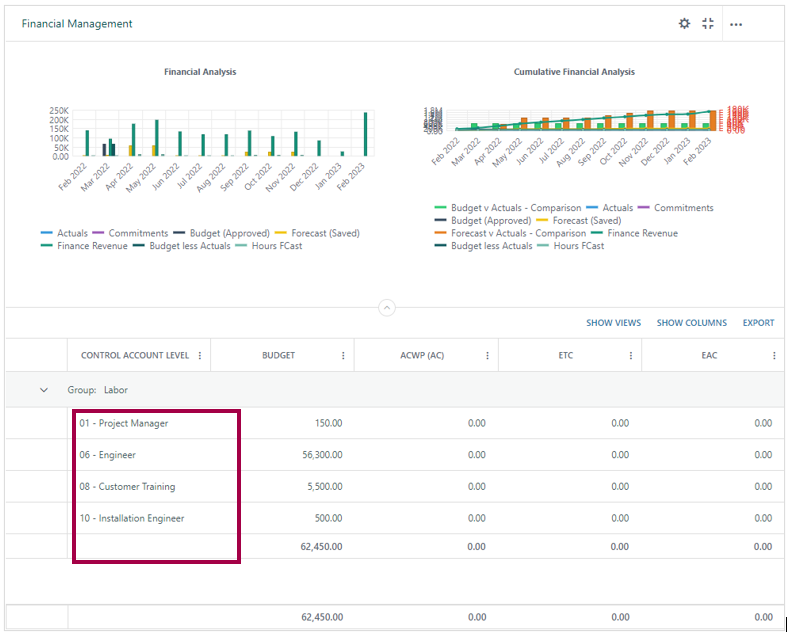Screen dimensions: 789x634
Task: Sort by the ETC column header
Action: [x=566, y=355]
